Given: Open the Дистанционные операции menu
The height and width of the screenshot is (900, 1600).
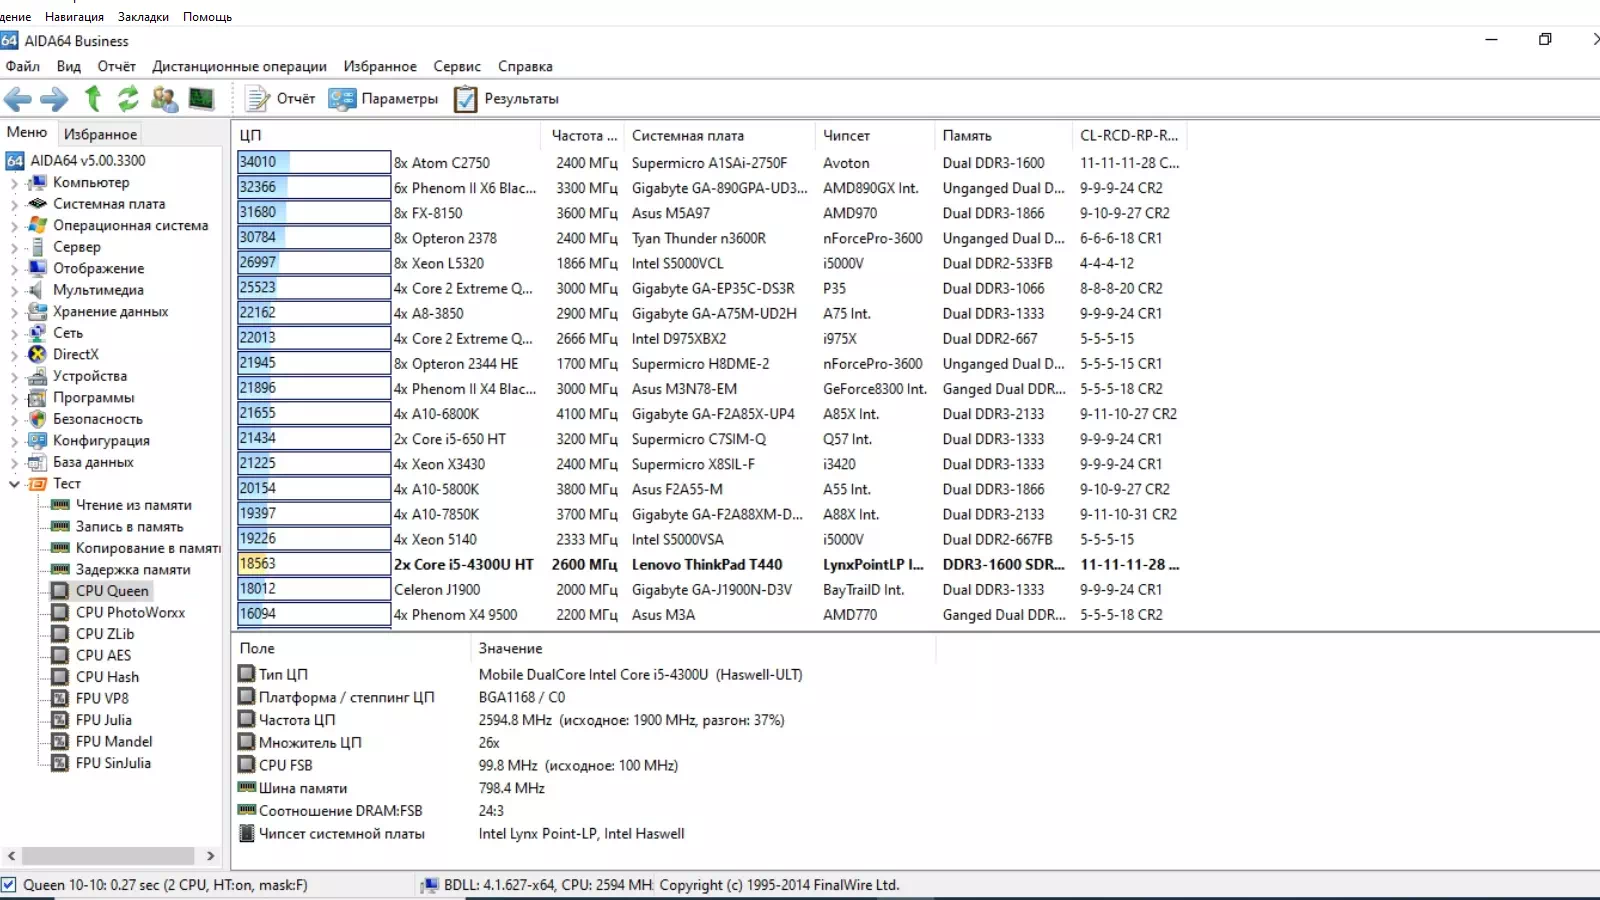Looking at the screenshot, I should coord(239,66).
